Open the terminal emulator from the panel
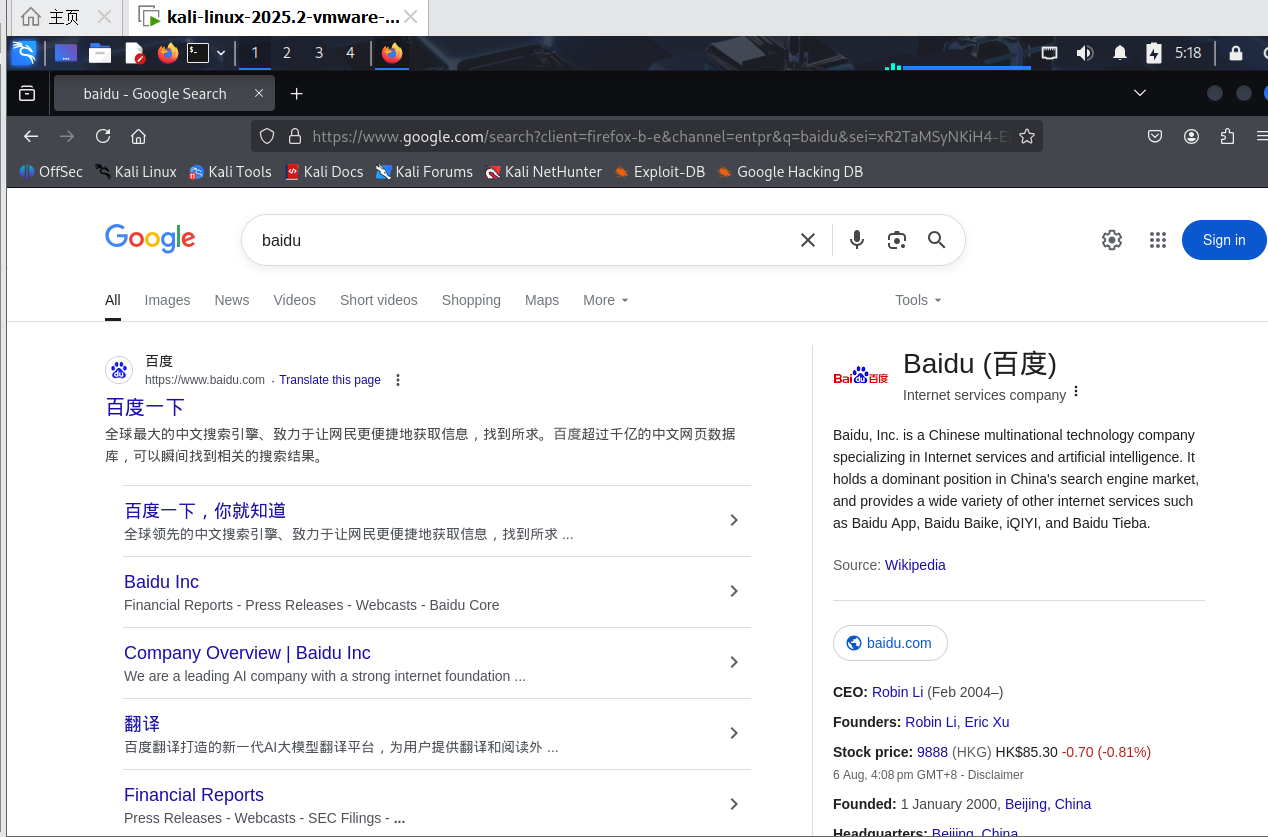Screen dimensions: 1268x837 [199, 53]
